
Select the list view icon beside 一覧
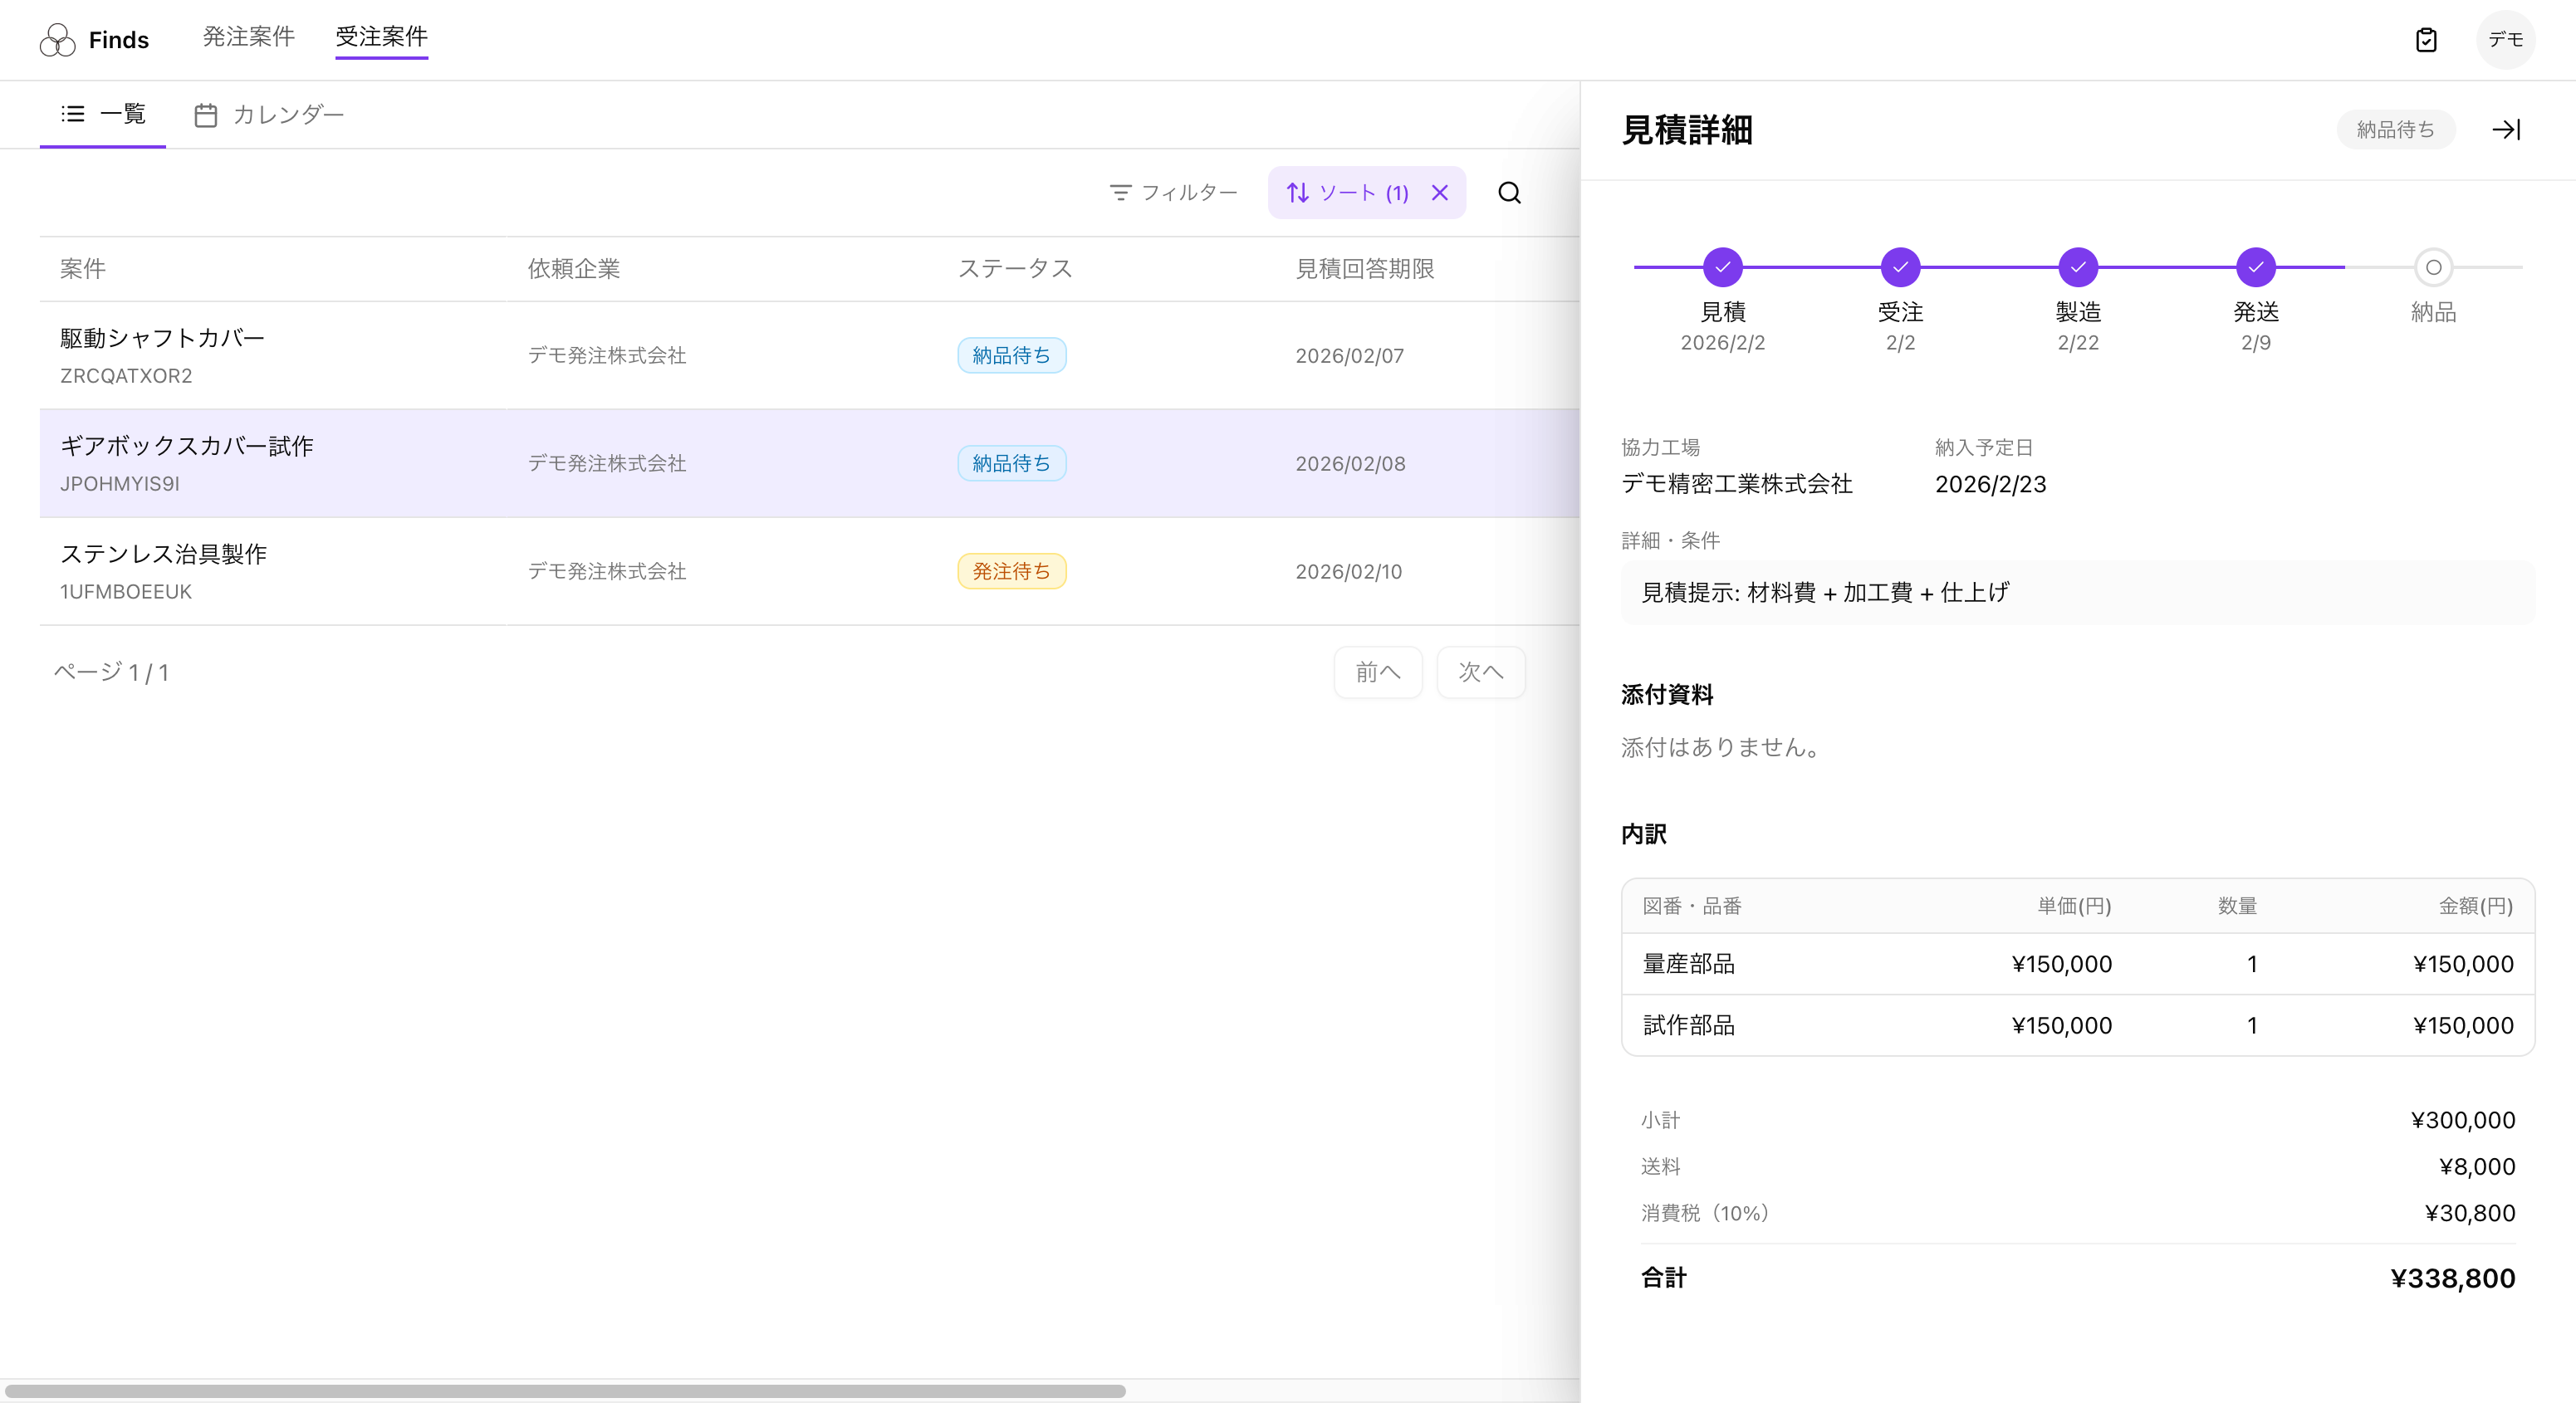coord(72,114)
